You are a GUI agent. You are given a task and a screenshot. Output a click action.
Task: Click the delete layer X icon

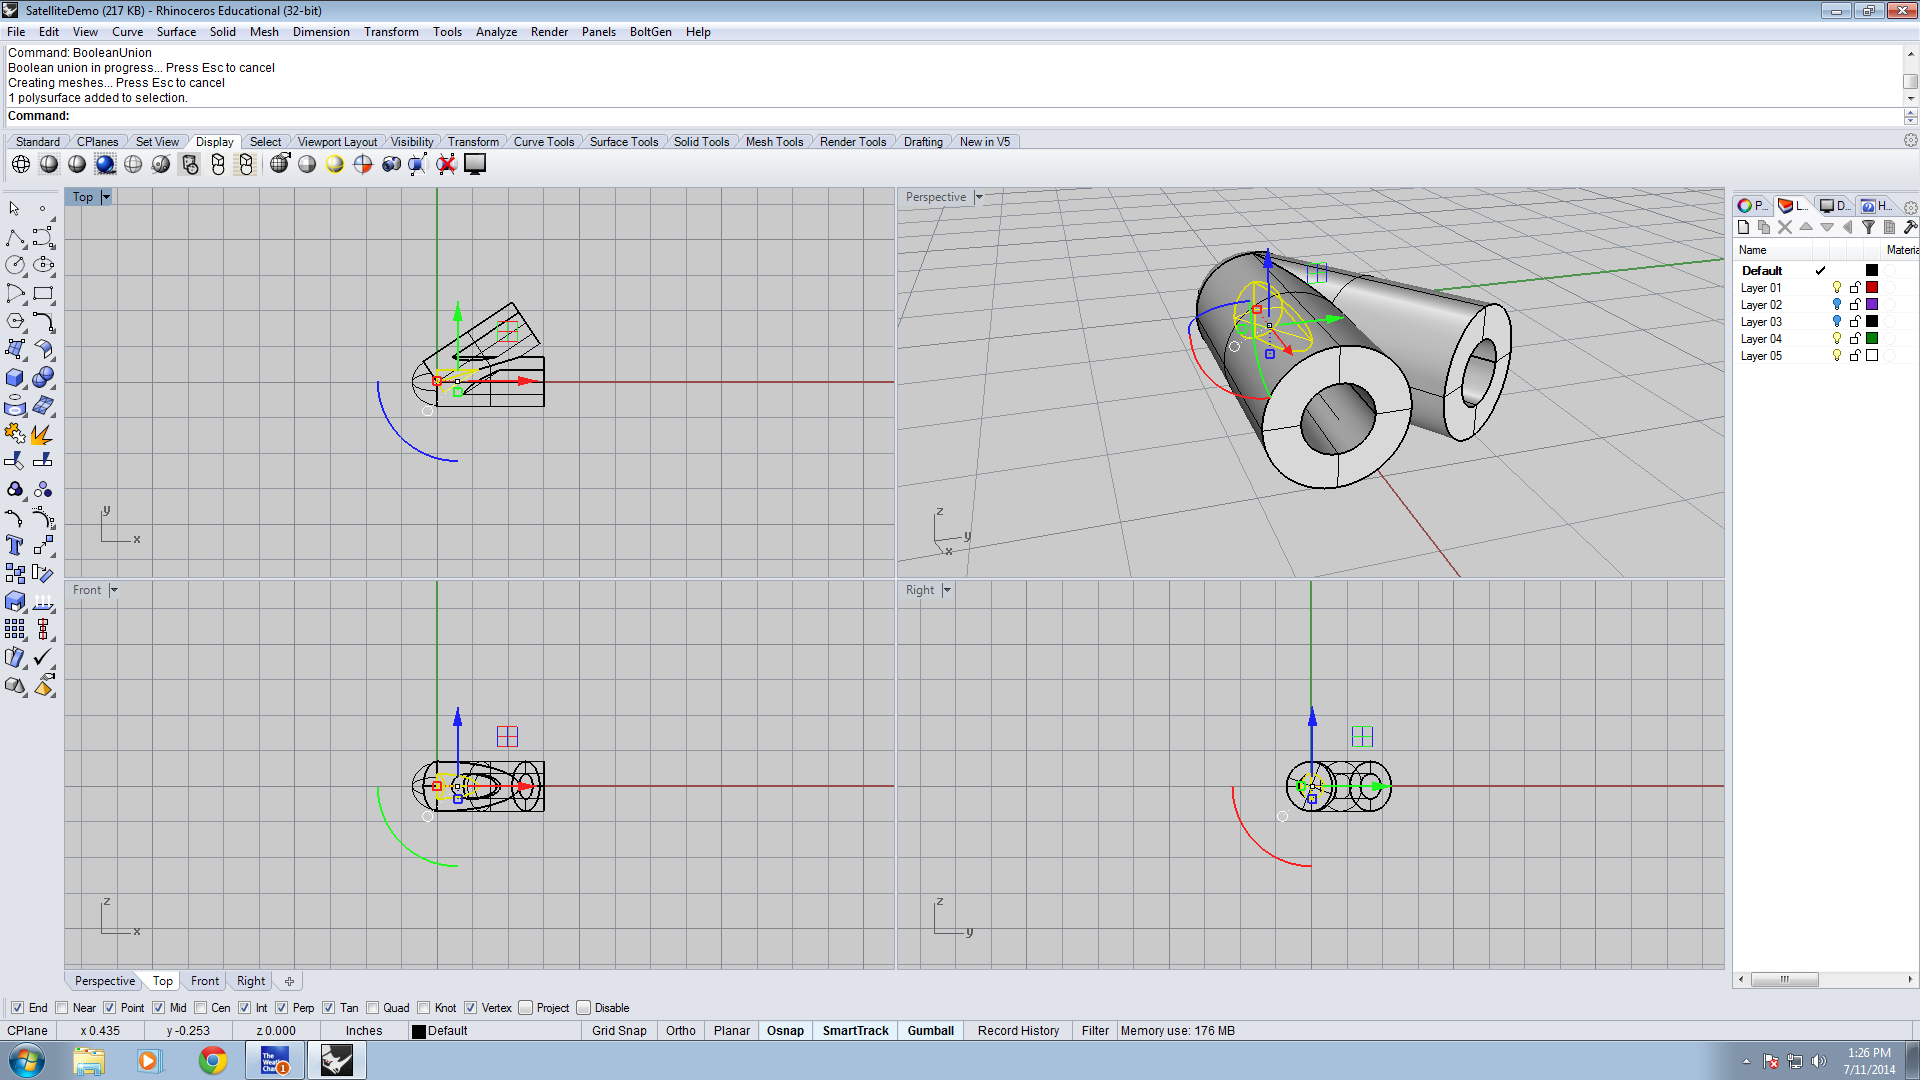coord(1785,228)
